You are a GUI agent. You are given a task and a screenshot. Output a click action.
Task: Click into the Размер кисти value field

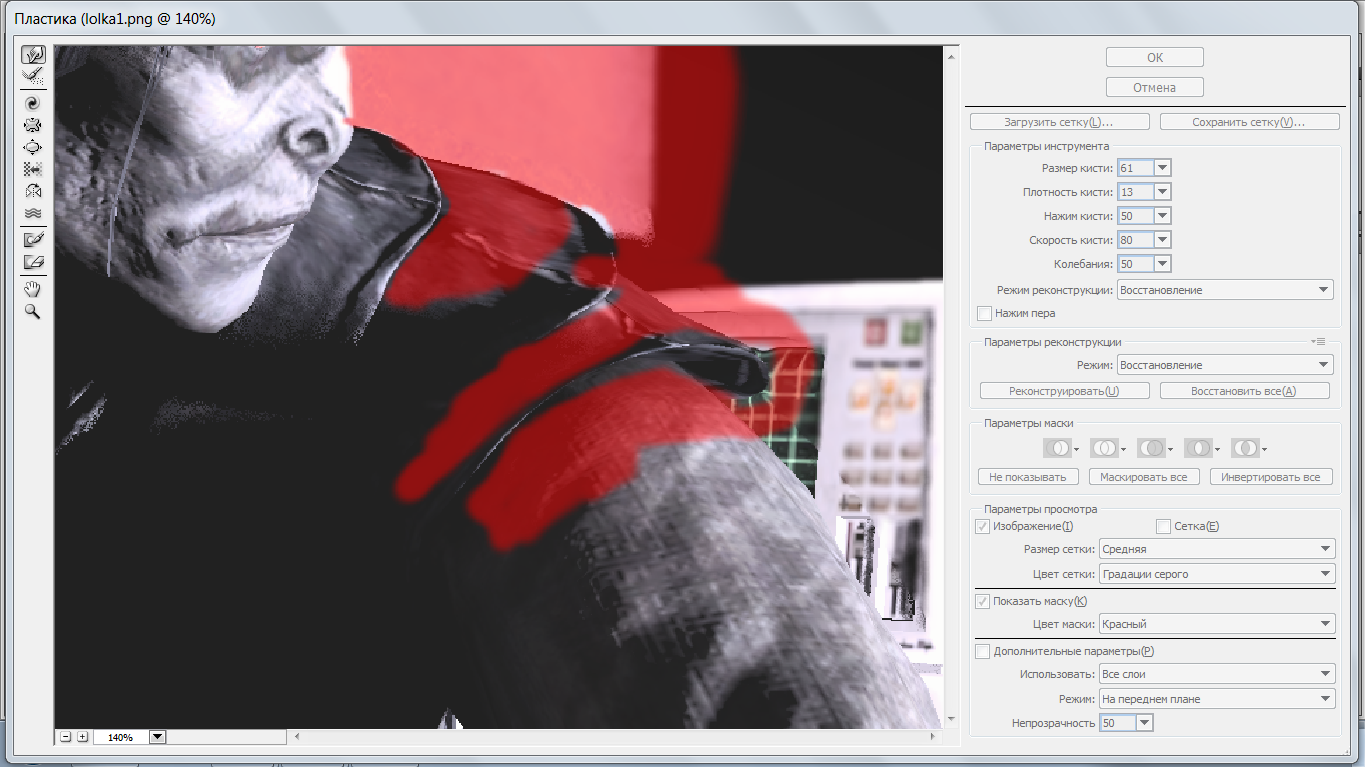1135,168
